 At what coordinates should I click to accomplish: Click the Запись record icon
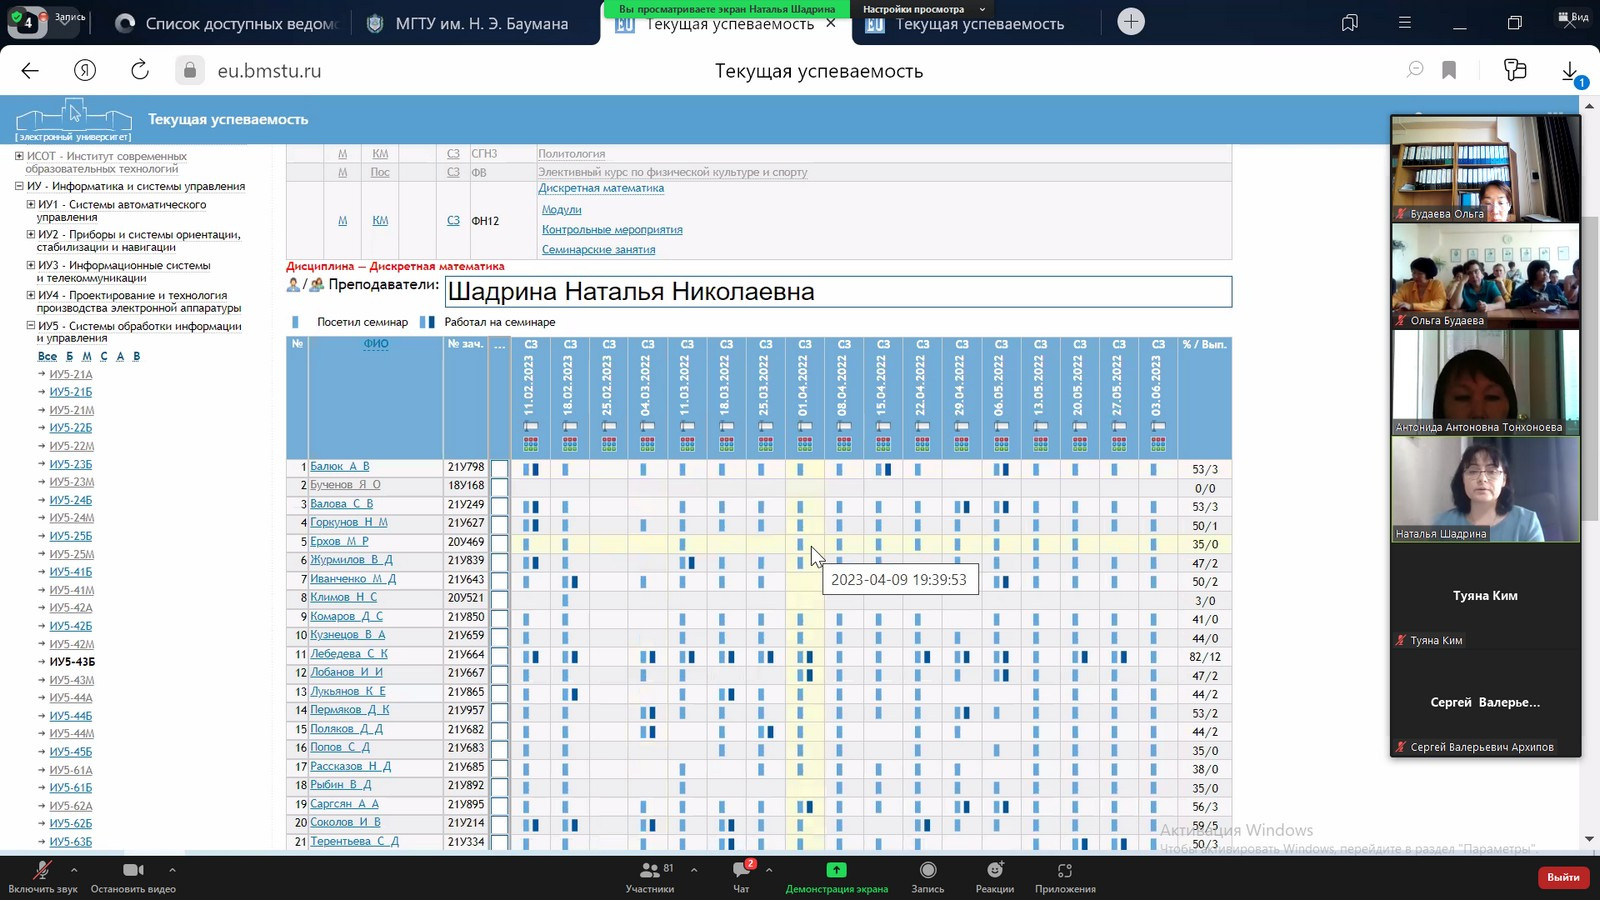tap(927, 871)
